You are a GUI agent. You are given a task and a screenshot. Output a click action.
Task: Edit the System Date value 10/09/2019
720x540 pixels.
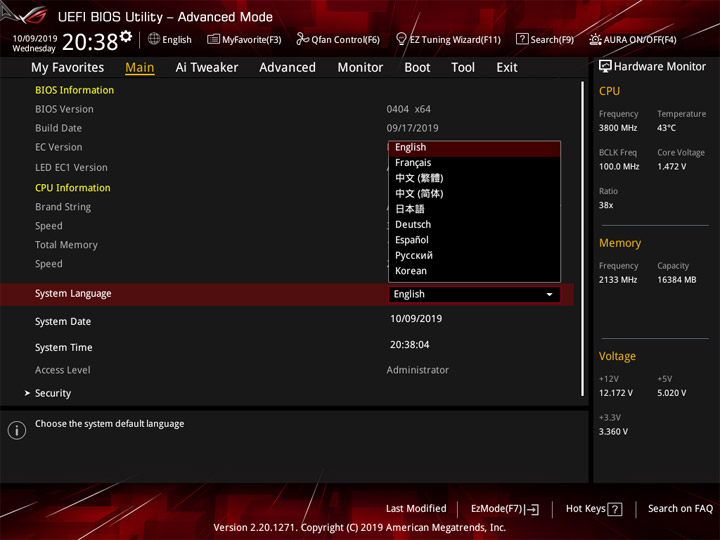[416, 319]
